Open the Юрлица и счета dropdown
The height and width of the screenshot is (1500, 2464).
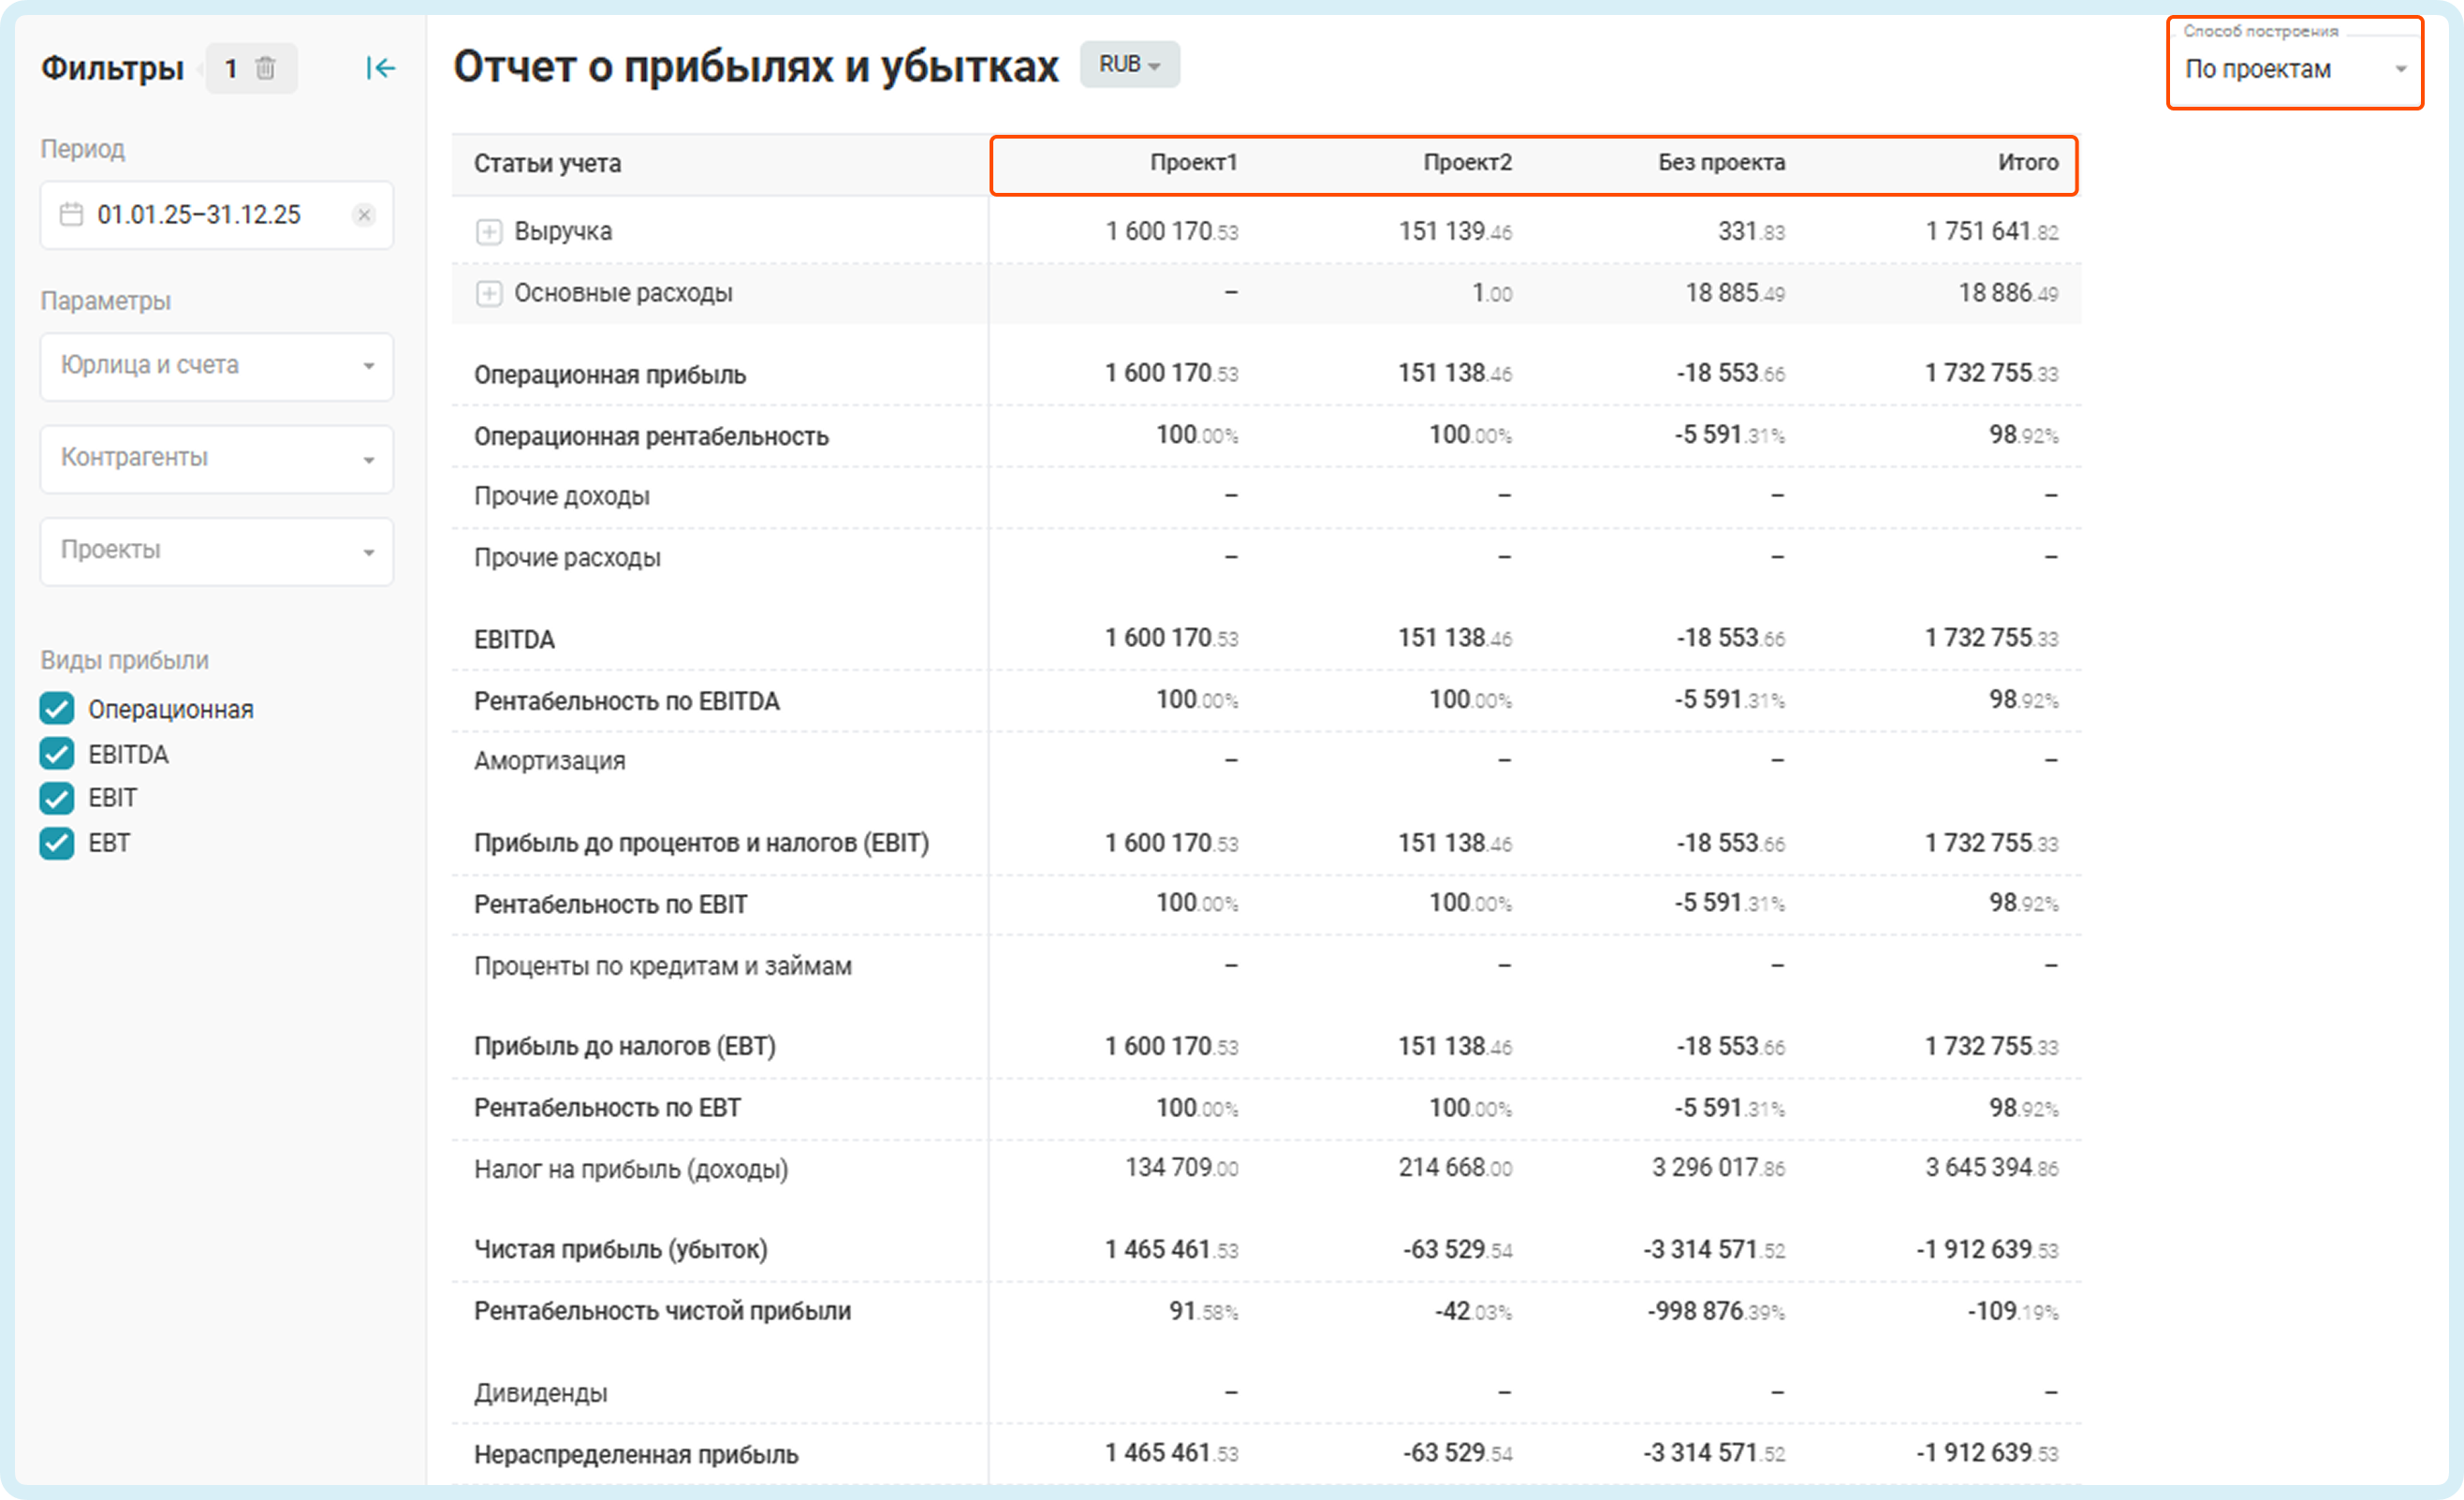pos(216,366)
